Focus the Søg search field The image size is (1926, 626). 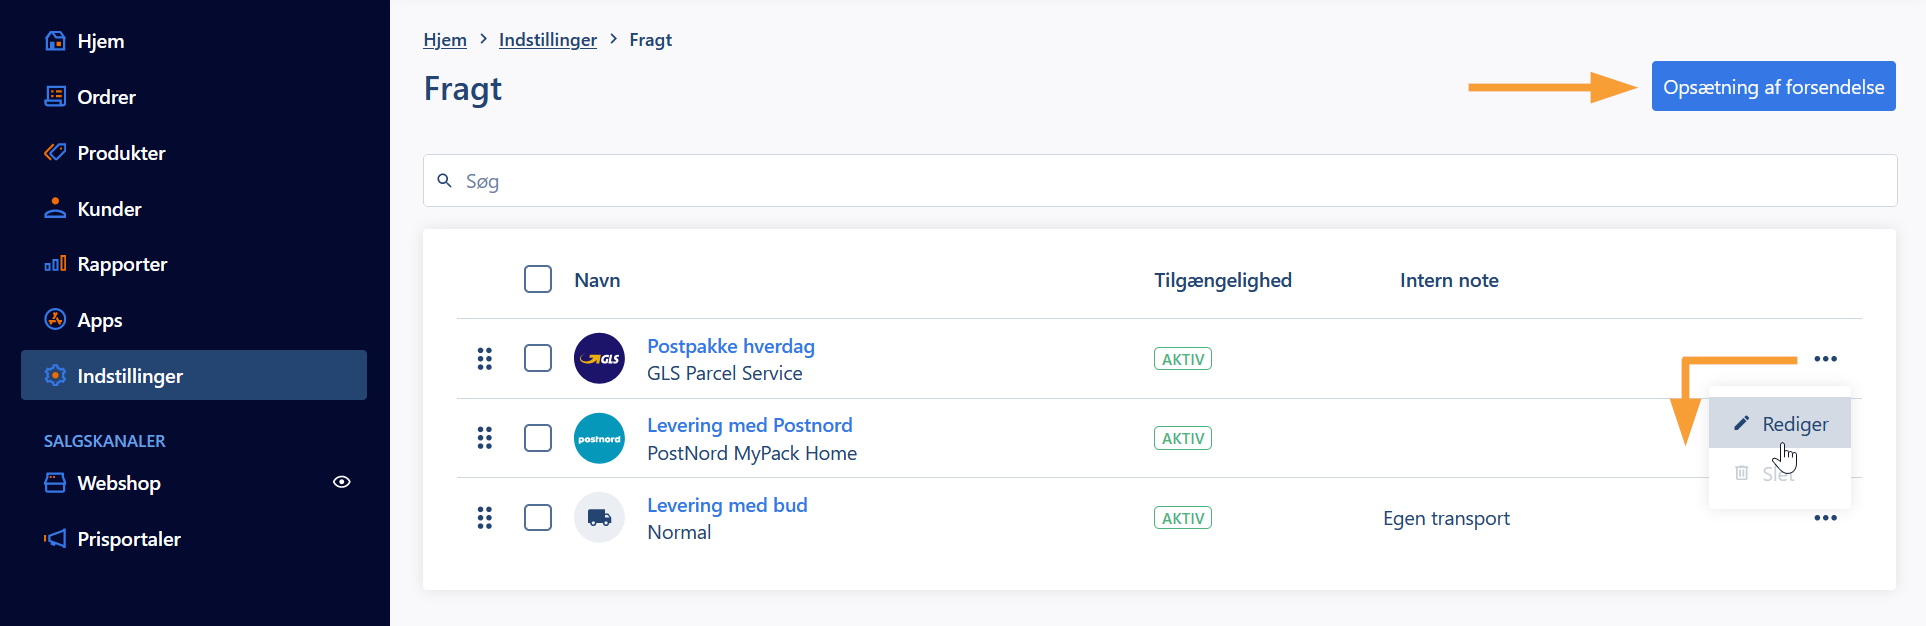(x=1160, y=181)
